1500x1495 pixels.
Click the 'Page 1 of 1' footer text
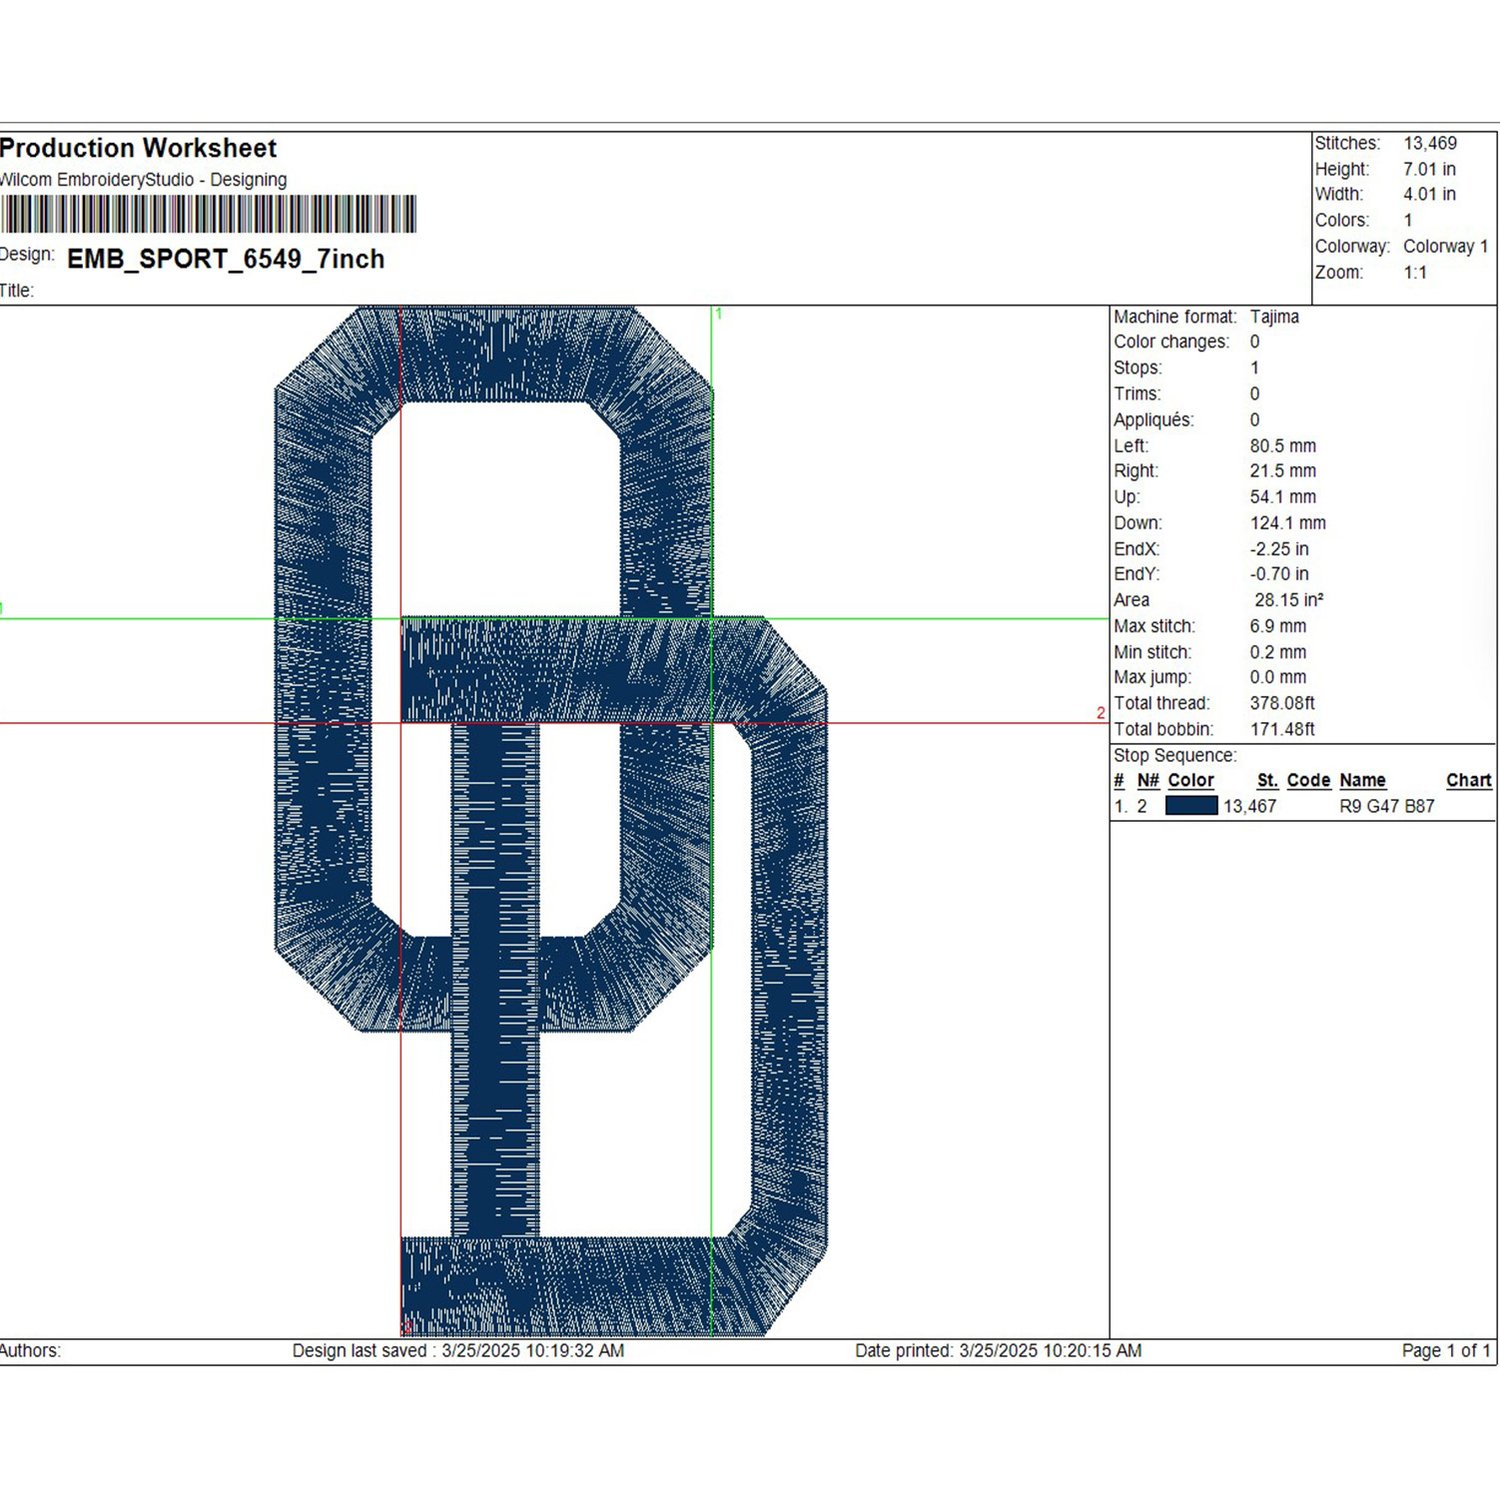coord(1446,1351)
